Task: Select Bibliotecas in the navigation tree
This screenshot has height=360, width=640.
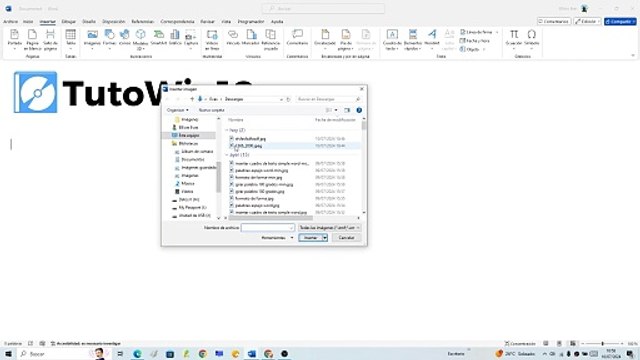Action: [188, 144]
